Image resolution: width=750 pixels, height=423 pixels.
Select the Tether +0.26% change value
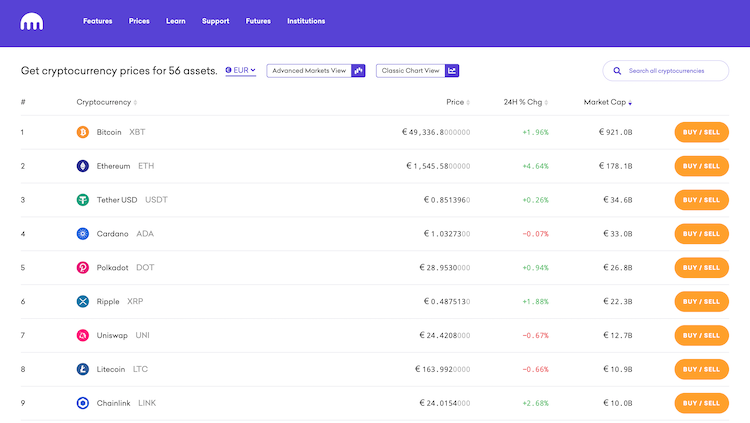535,200
